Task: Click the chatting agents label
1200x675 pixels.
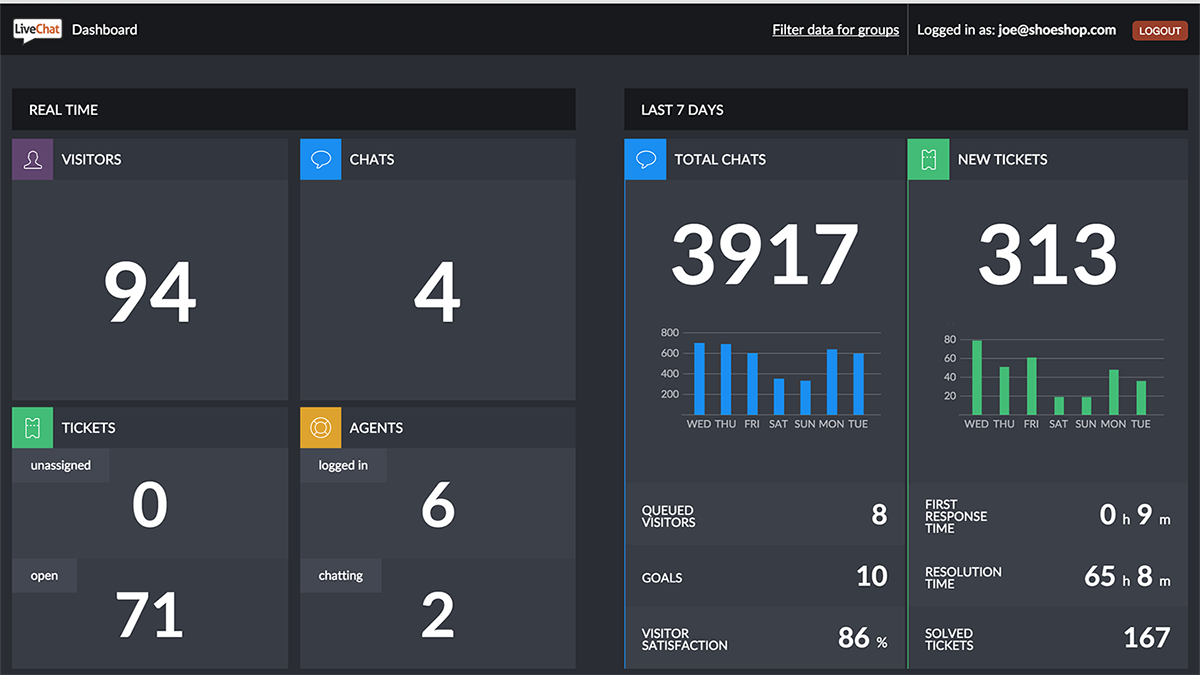Action: [x=341, y=576]
